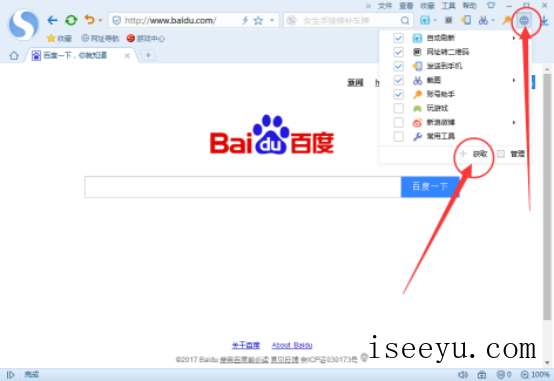Go back with the blue arrow
This screenshot has width=554, height=381.
tap(52, 20)
